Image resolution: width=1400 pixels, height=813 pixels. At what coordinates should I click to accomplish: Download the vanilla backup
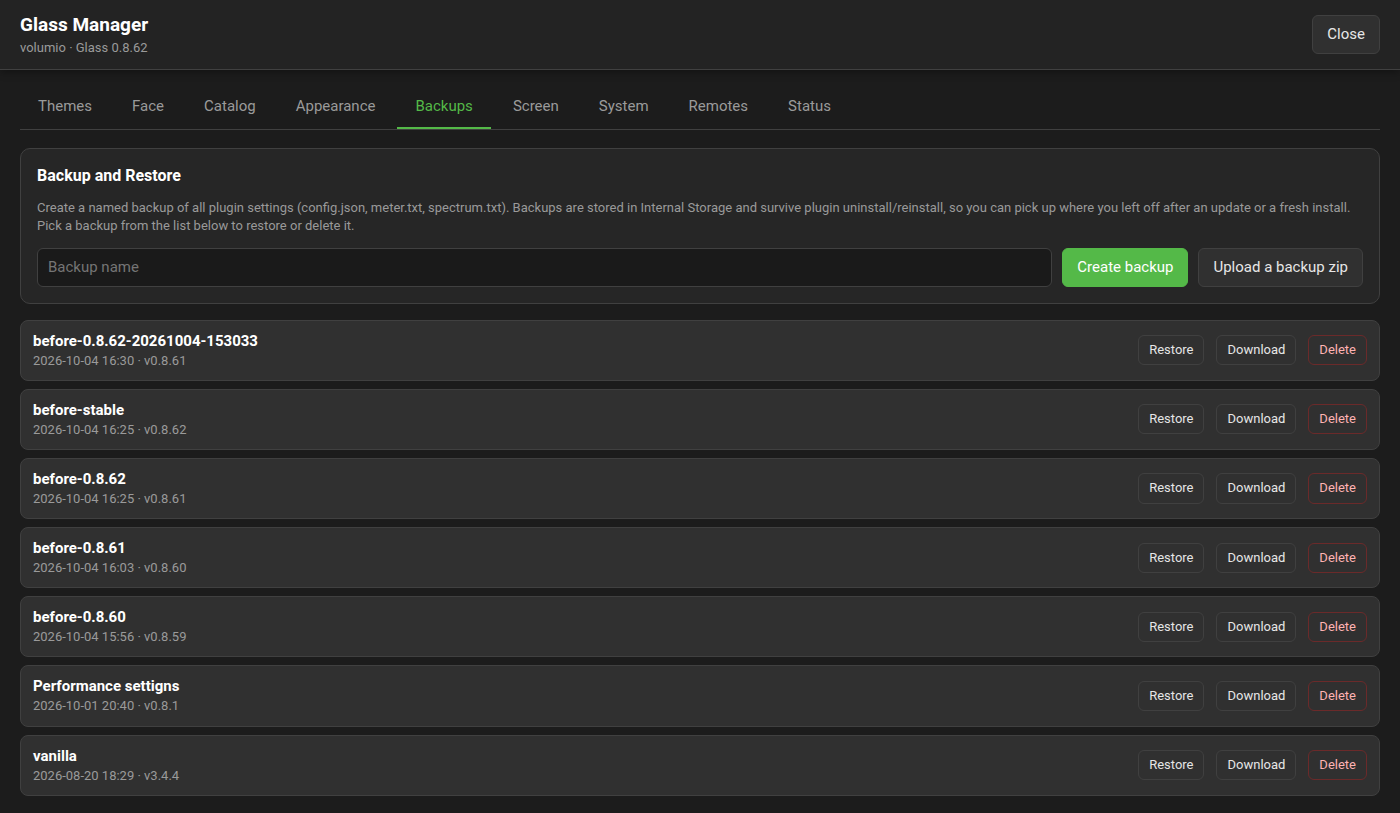click(x=1256, y=765)
